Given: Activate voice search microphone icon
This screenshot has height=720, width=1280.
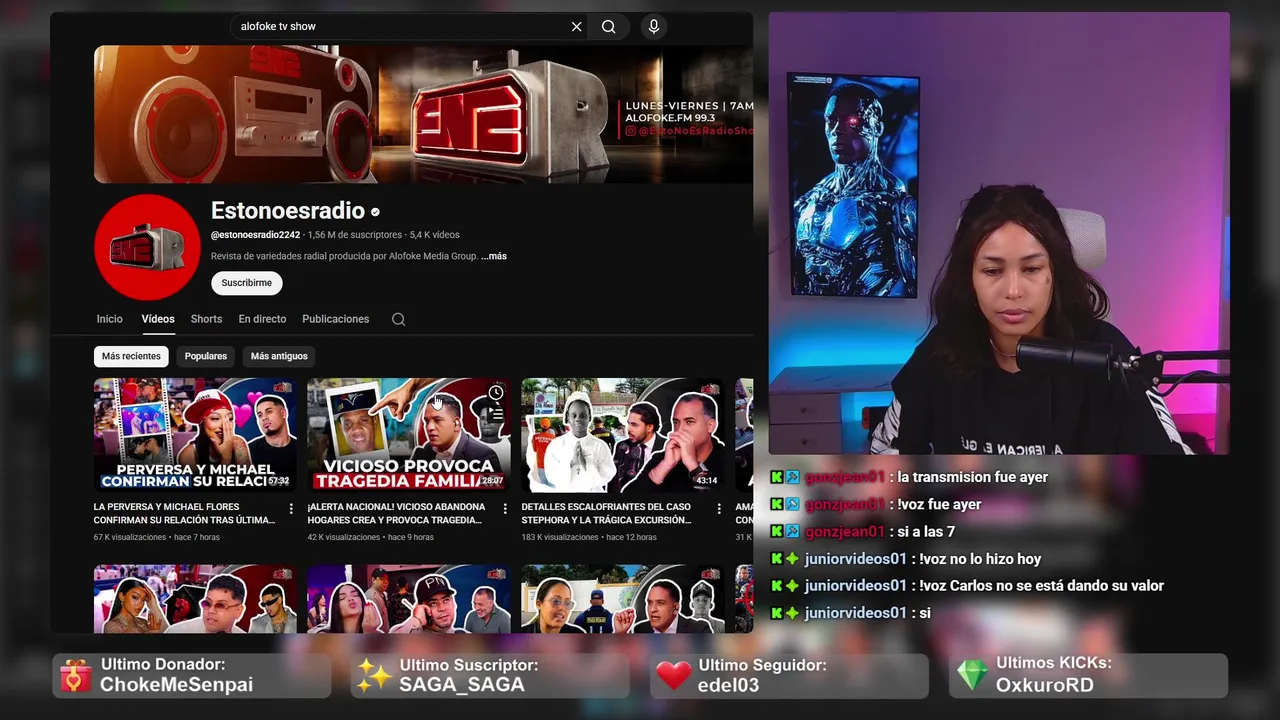Looking at the screenshot, I should coord(654,27).
